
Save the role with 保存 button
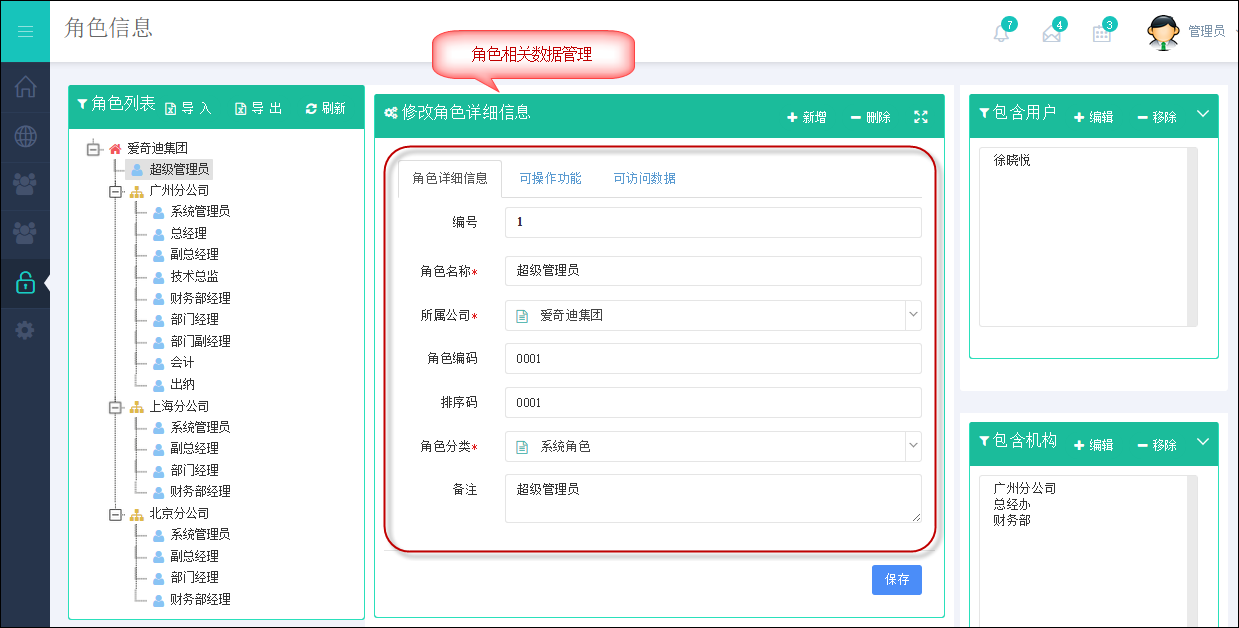point(897,580)
